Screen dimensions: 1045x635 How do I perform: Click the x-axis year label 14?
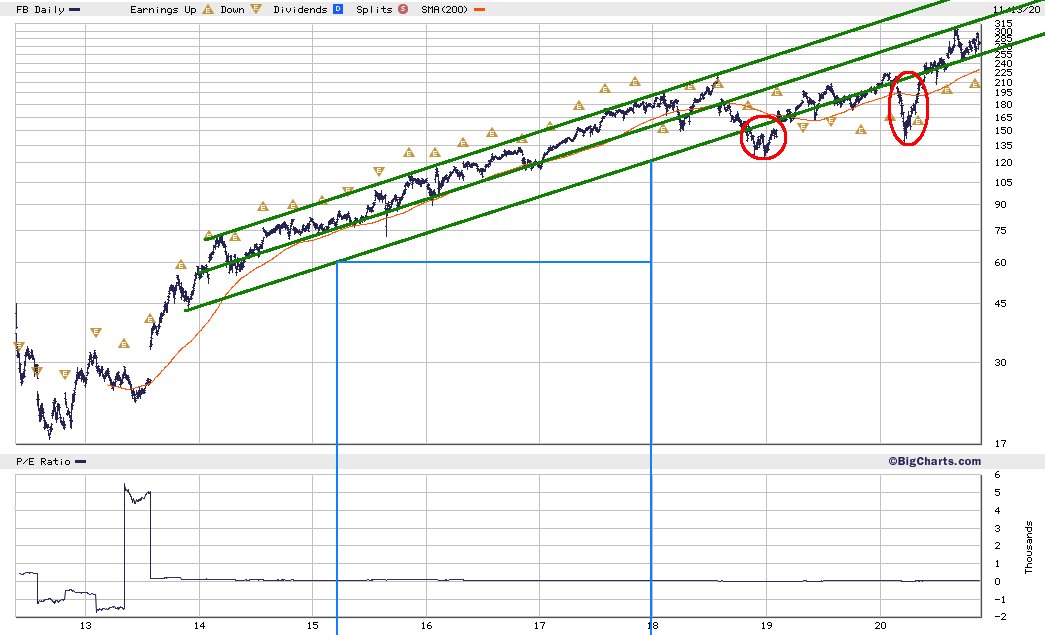click(x=199, y=625)
